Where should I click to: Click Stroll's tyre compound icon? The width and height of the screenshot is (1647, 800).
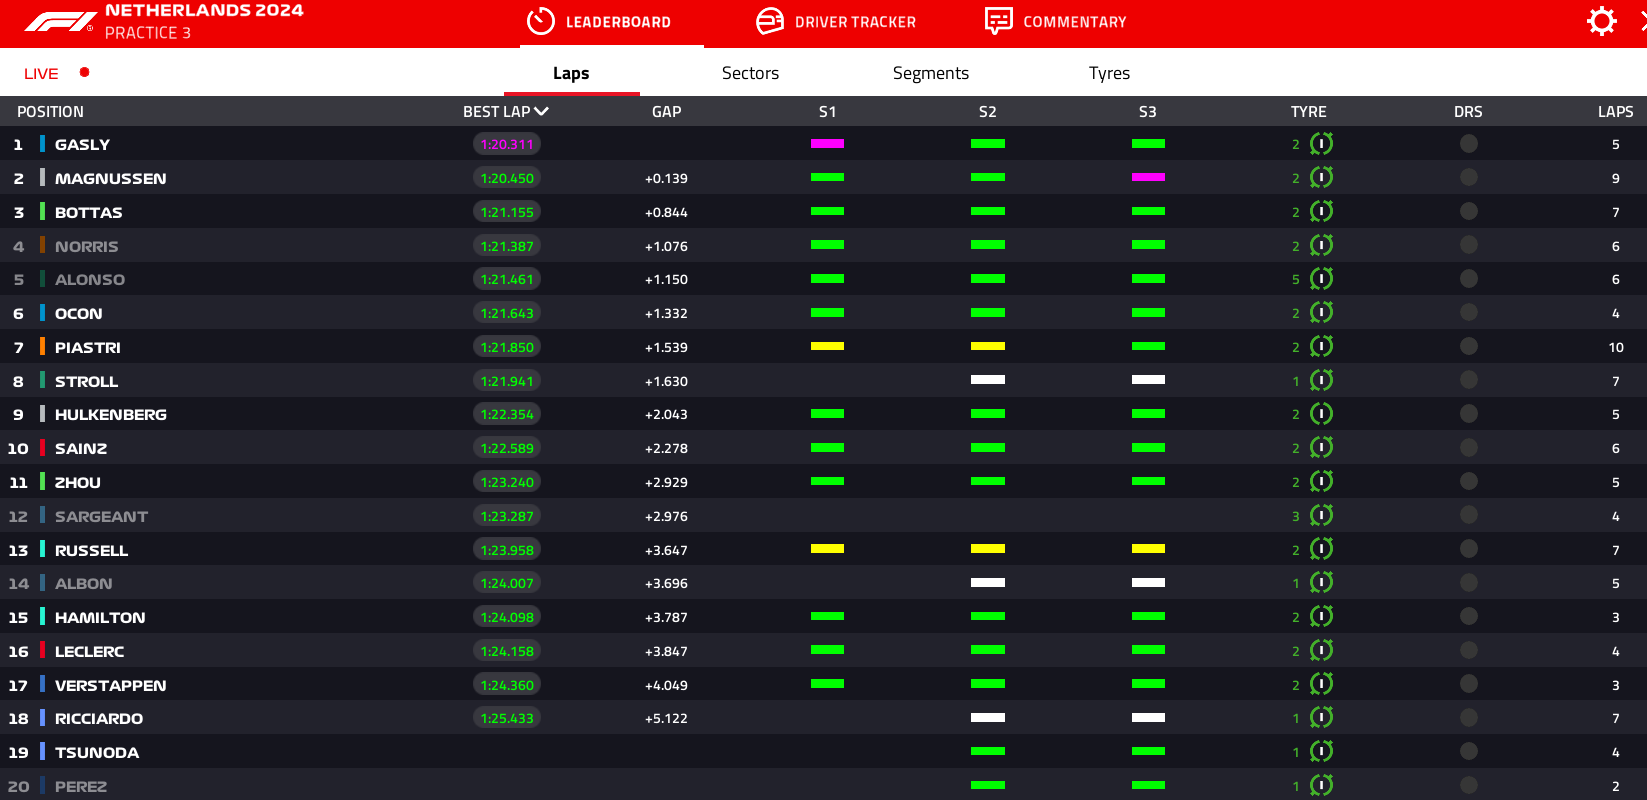point(1321,380)
